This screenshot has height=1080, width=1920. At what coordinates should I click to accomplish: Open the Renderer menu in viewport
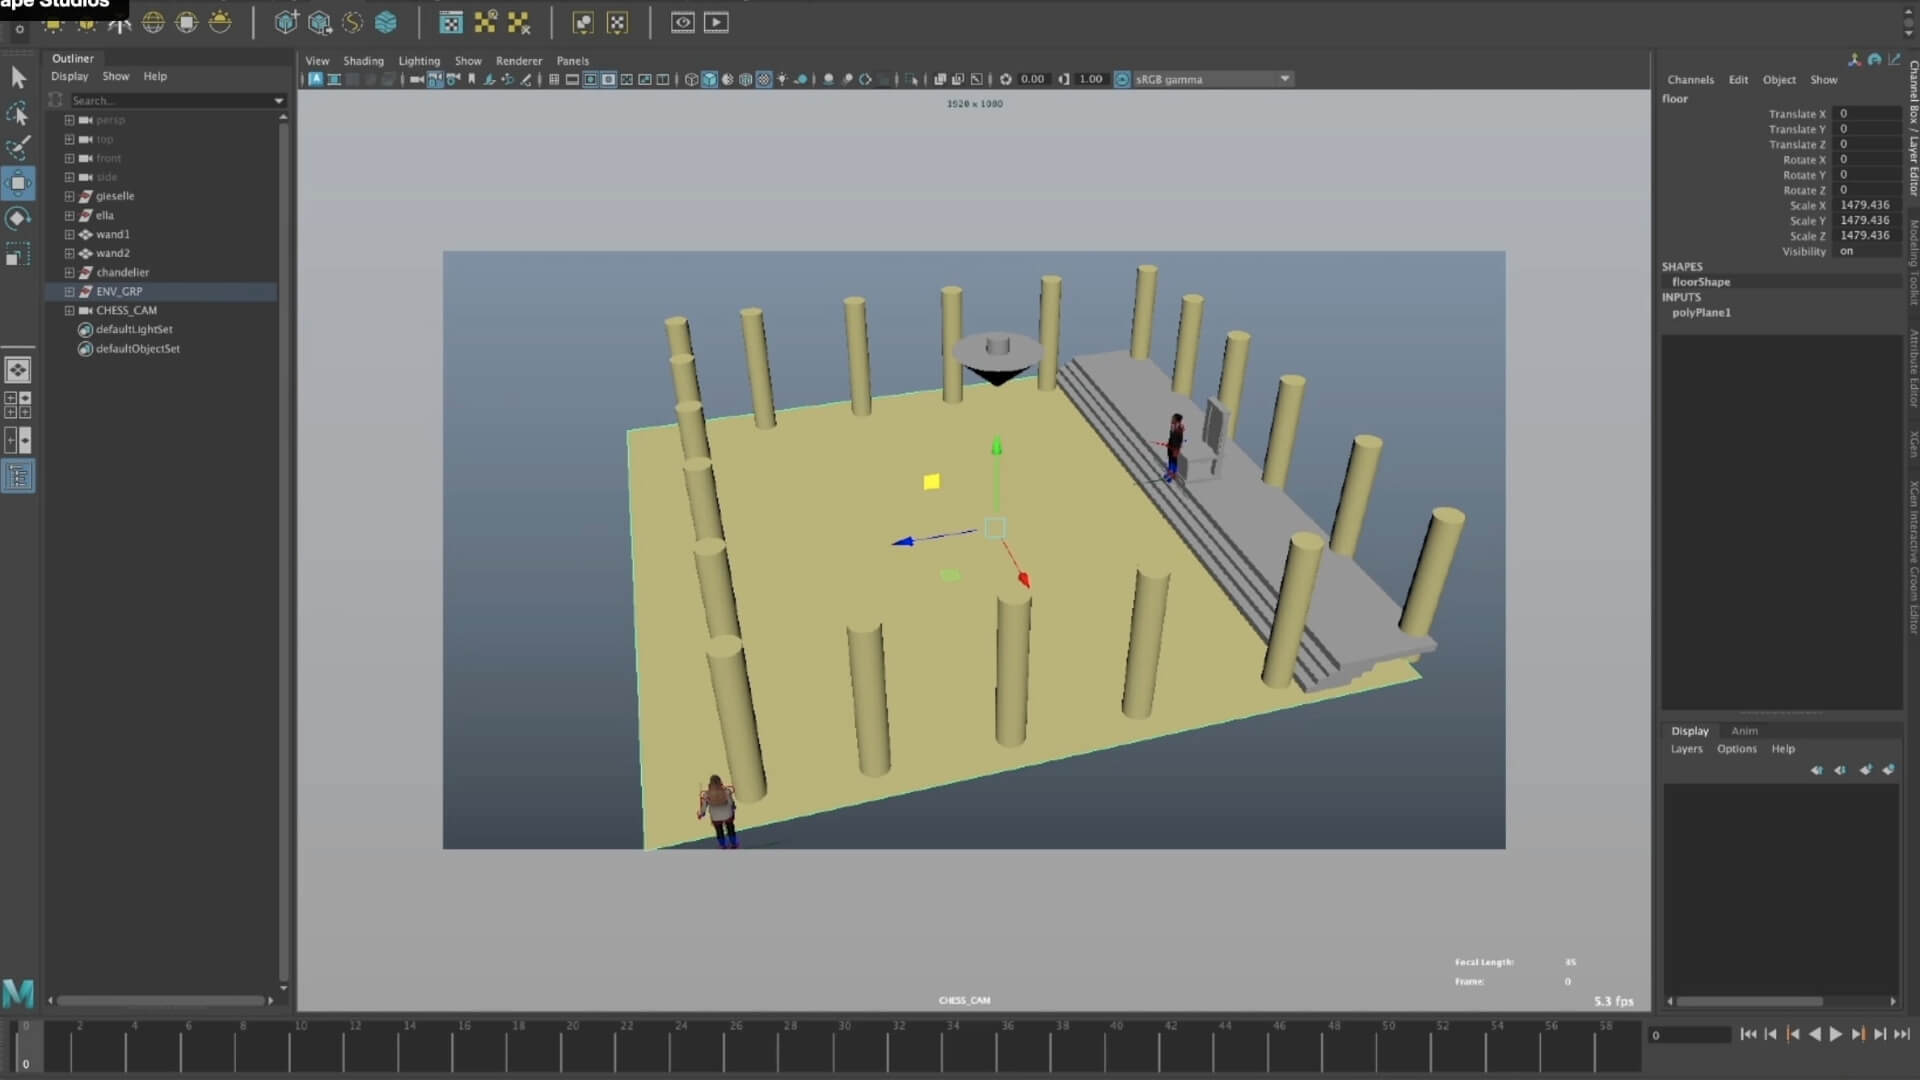[518, 61]
